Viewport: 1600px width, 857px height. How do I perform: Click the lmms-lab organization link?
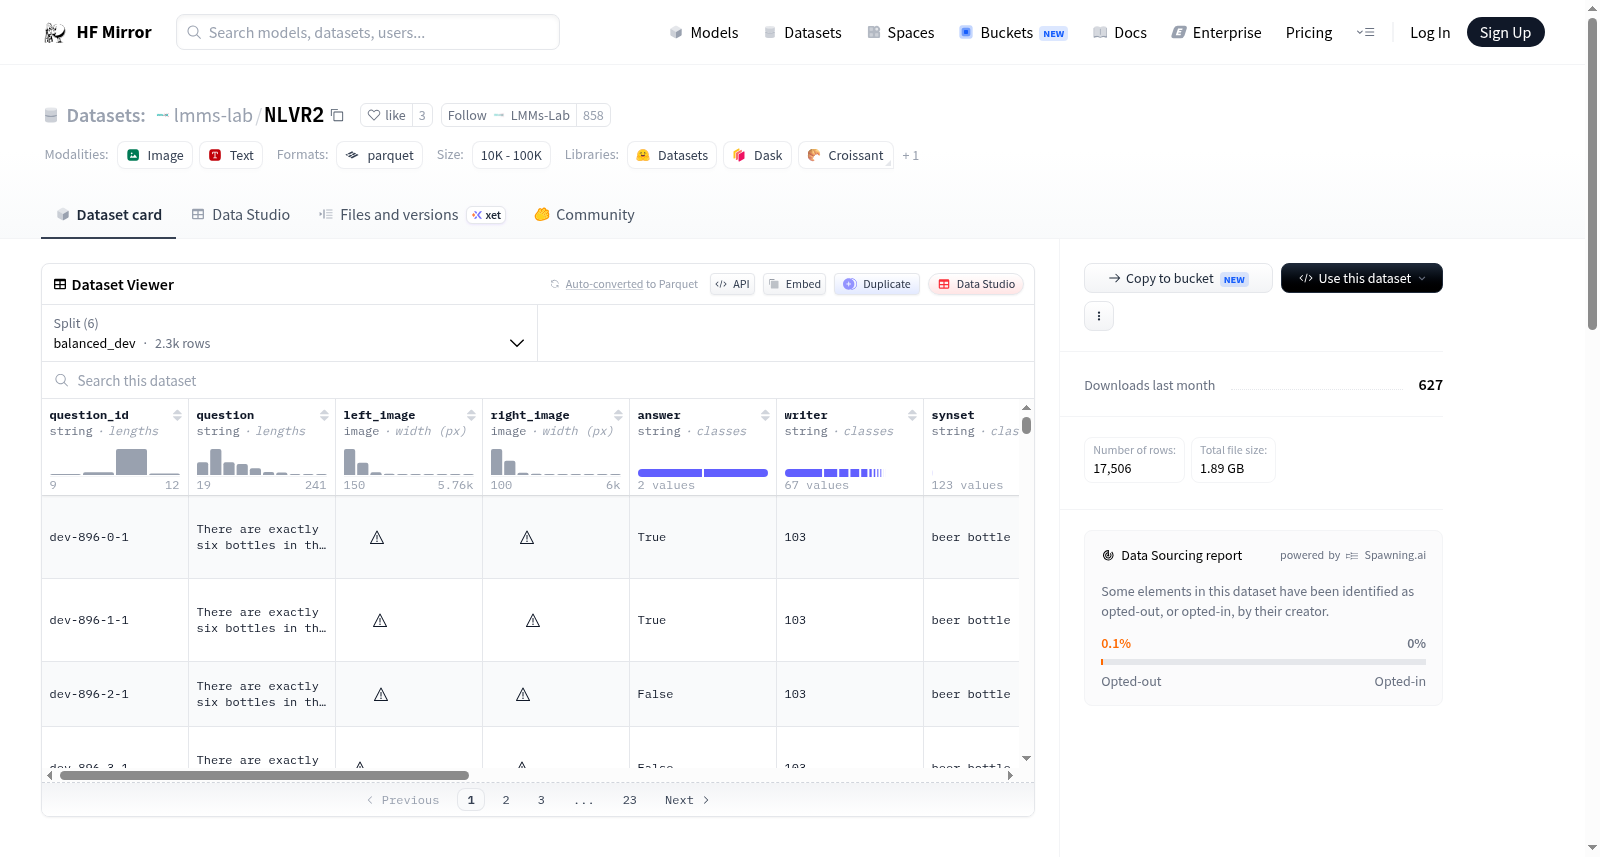click(x=213, y=115)
